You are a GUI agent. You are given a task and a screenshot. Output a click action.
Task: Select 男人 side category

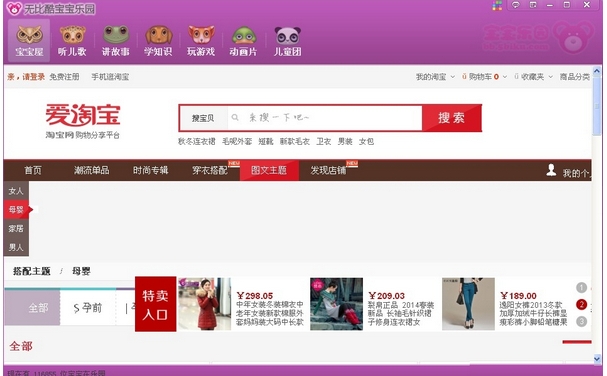[16, 247]
